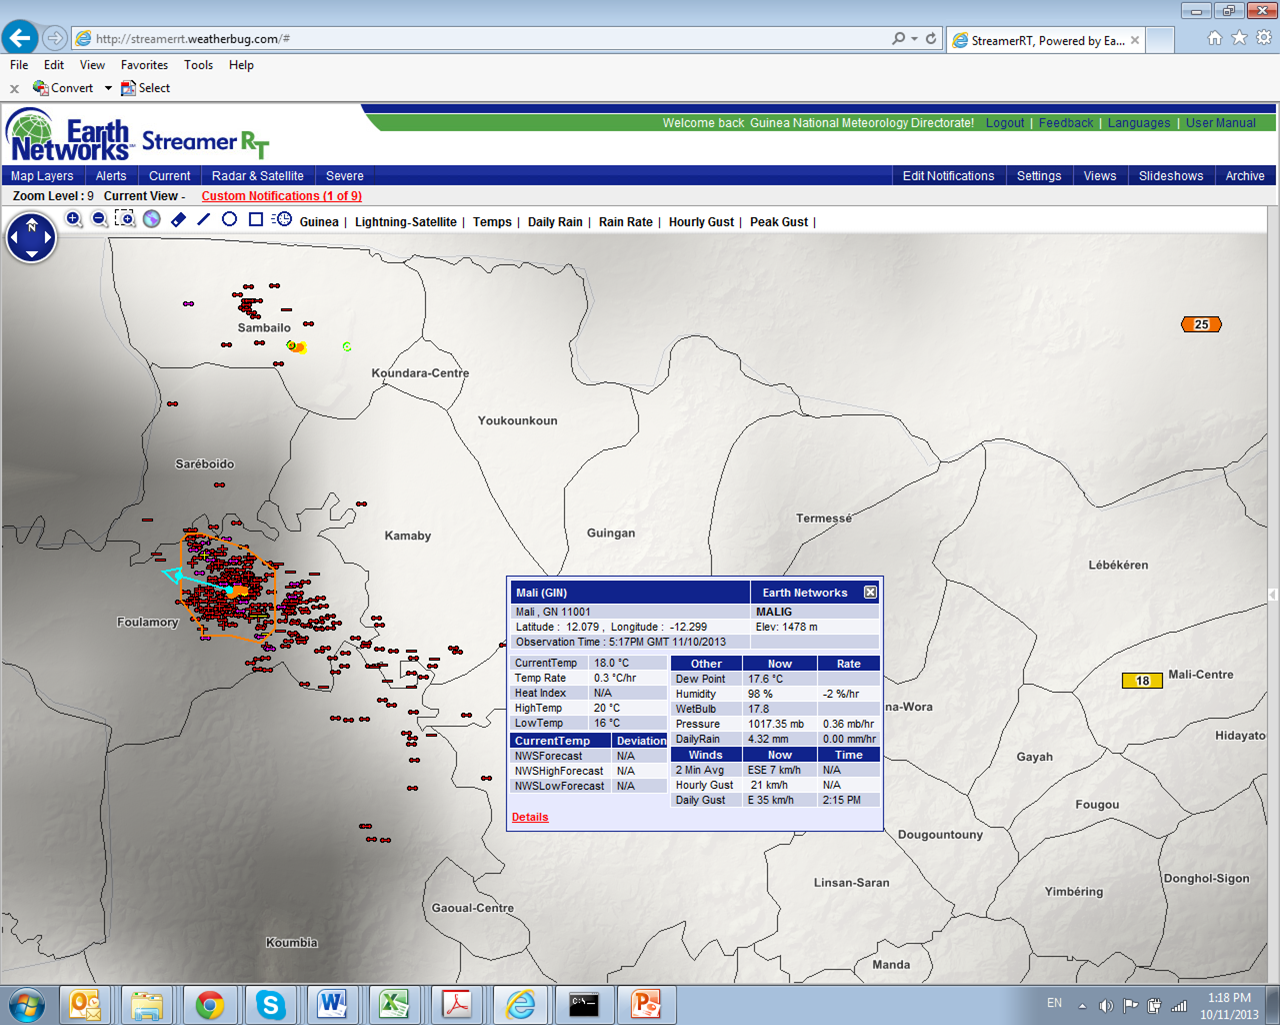The image size is (1280, 1025).
Task: Close the StreamerRT browser tab
Action: [x=1135, y=40]
